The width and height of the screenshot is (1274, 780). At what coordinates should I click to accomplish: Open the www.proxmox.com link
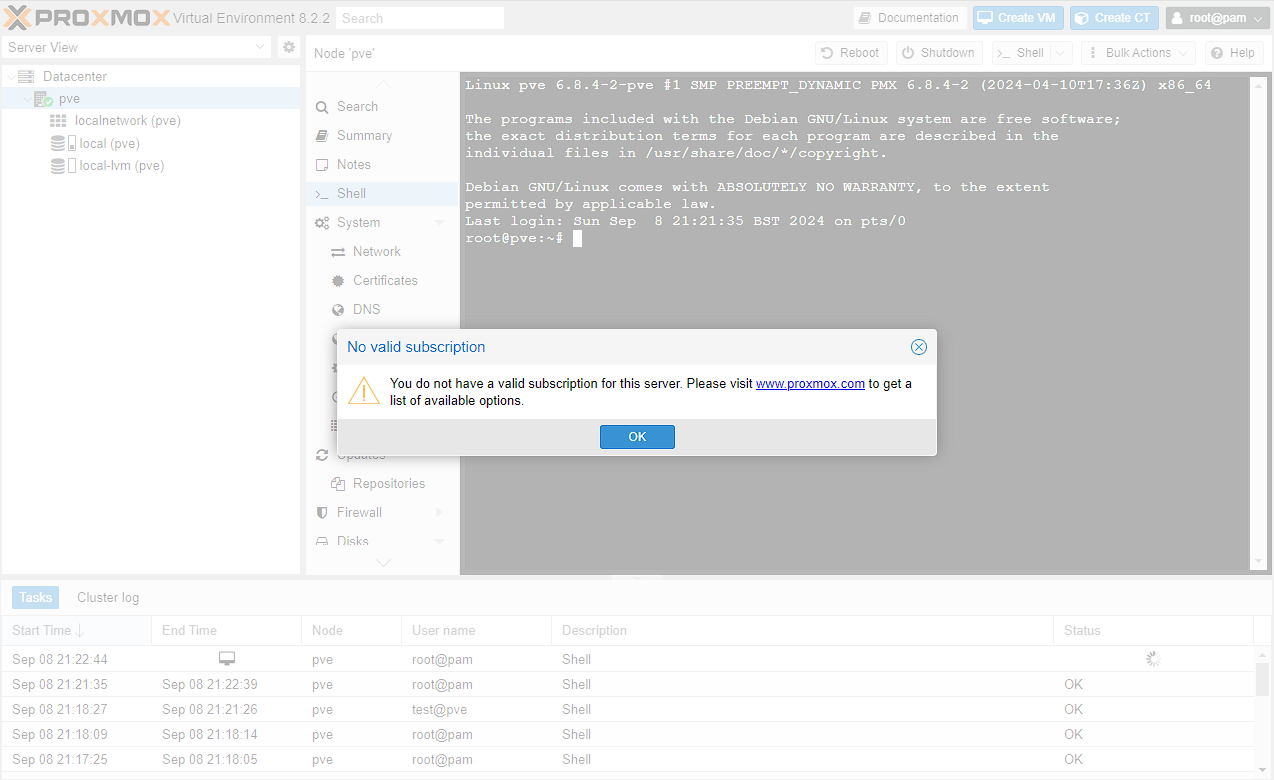click(810, 383)
